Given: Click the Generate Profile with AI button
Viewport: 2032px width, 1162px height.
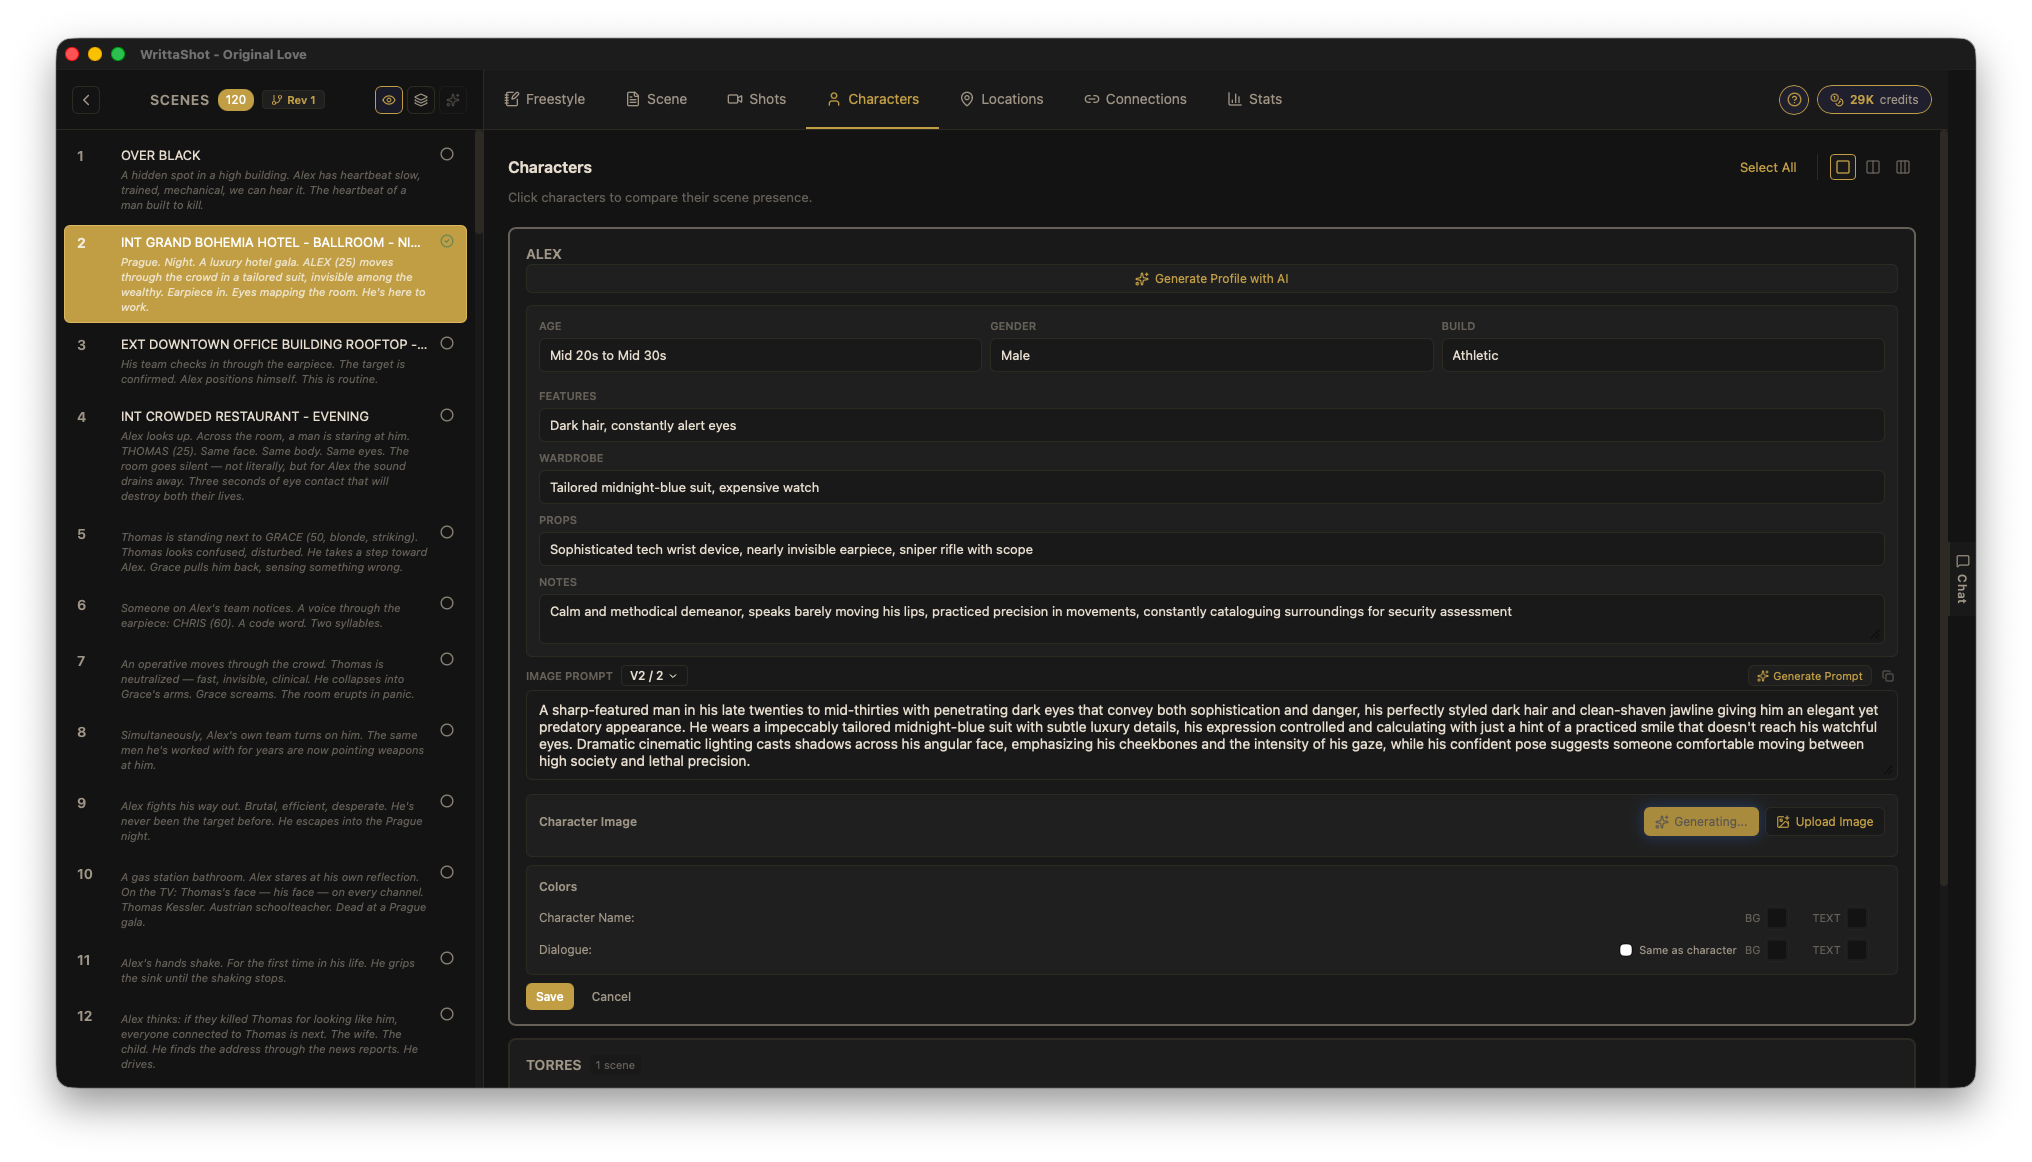Looking at the screenshot, I should [x=1211, y=278].
